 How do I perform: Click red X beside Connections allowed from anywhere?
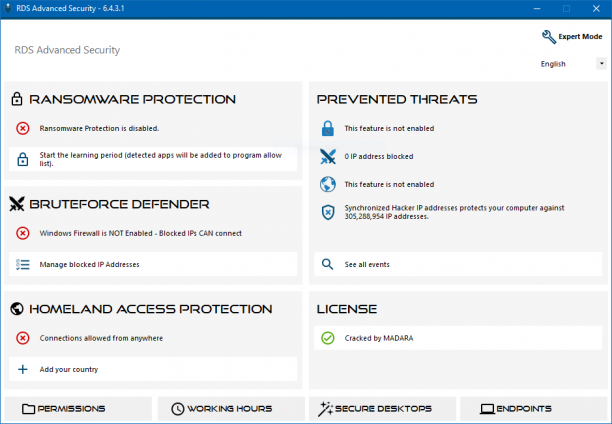[23, 338]
